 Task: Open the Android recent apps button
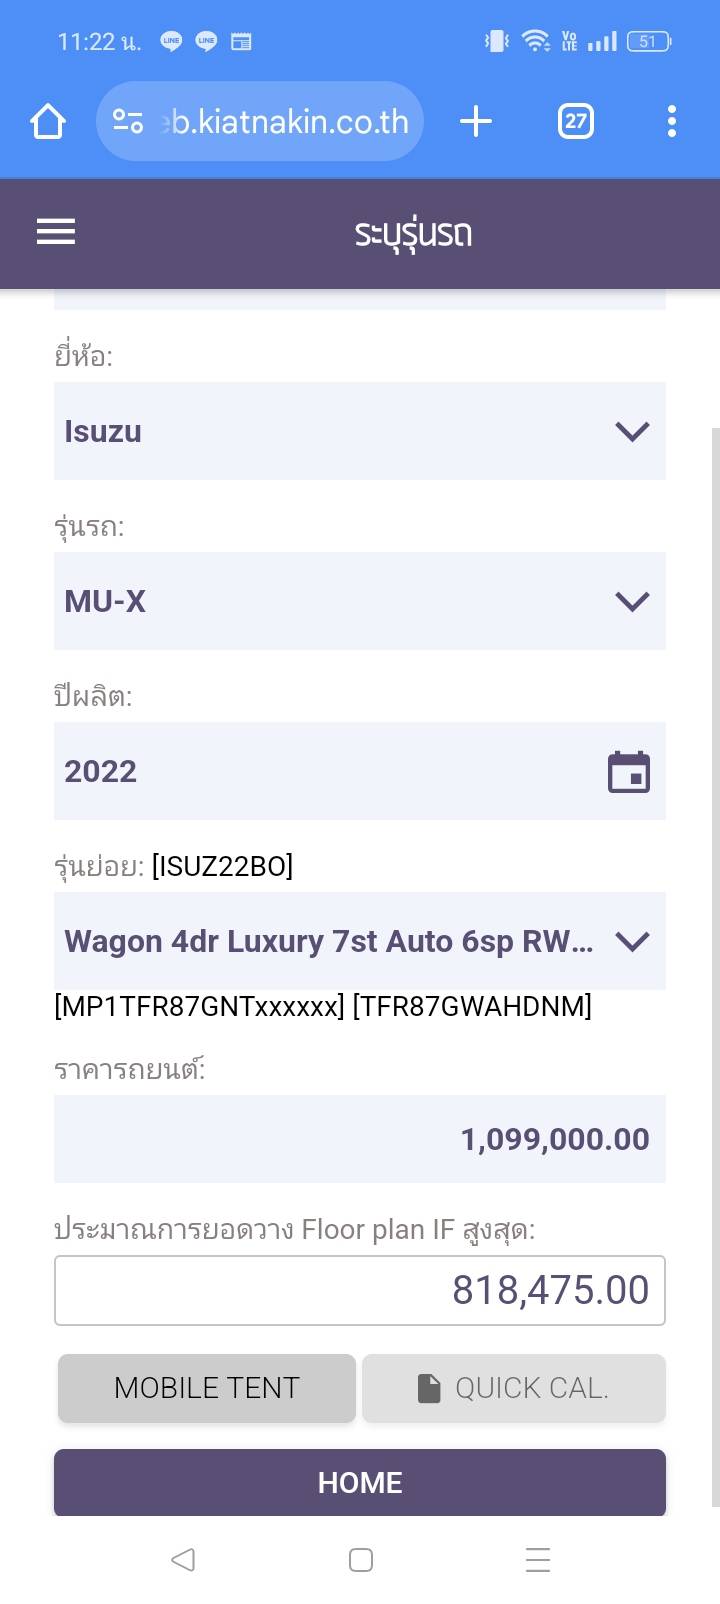tap(538, 1559)
